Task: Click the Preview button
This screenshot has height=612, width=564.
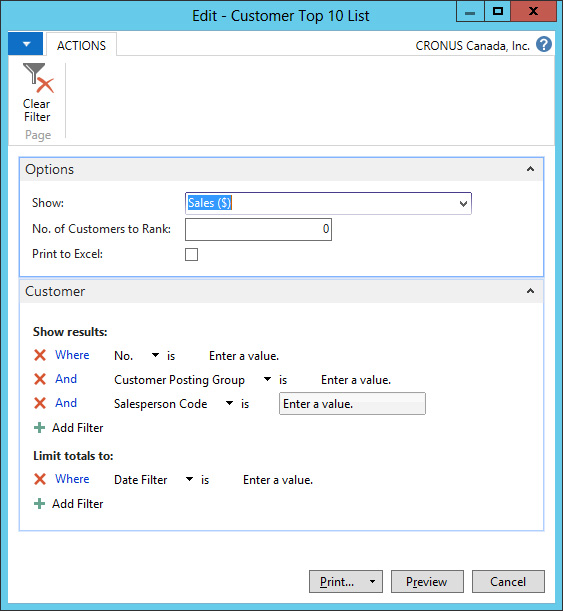Action: coord(427,582)
